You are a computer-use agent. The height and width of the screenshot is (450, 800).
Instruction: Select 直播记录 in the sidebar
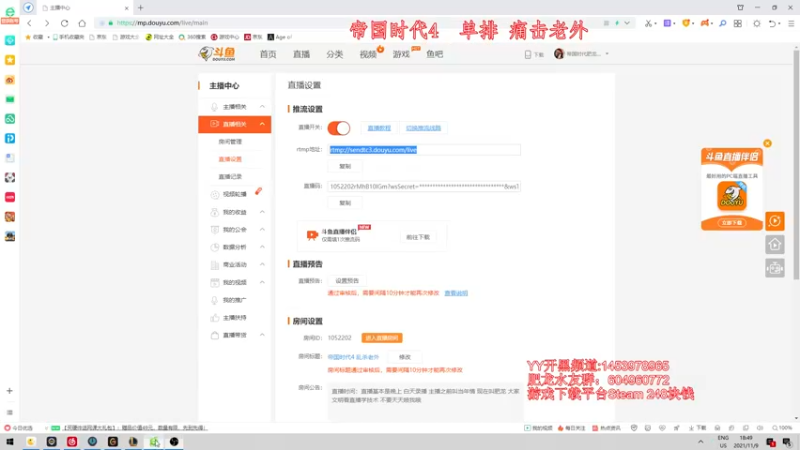pyautogui.click(x=230, y=177)
